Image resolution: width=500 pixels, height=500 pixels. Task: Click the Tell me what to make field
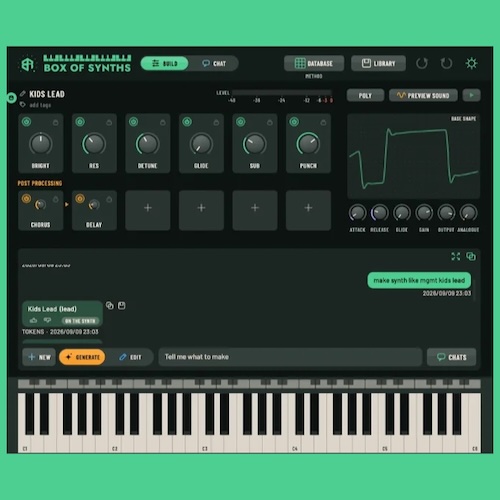click(290, 357)
